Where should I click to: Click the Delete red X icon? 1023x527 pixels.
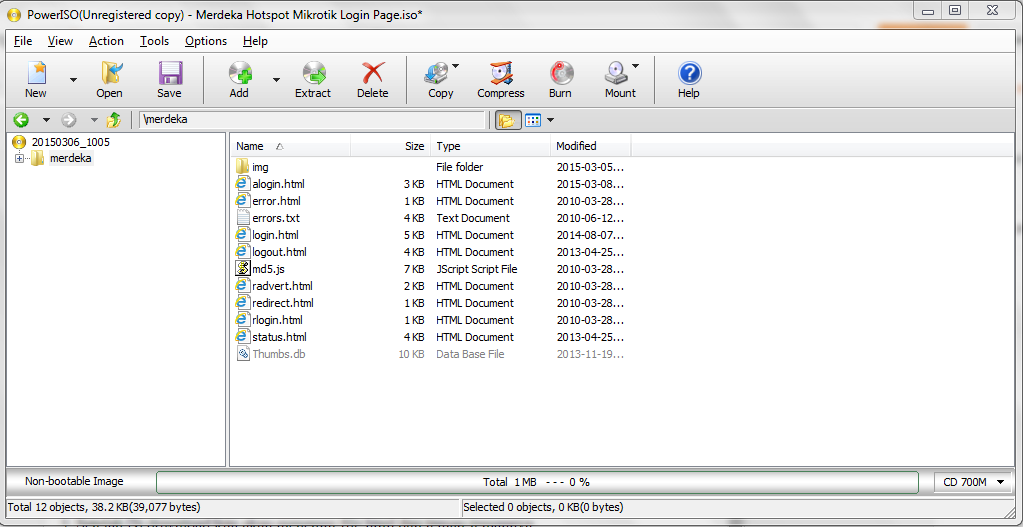click(x=373, y=73)
